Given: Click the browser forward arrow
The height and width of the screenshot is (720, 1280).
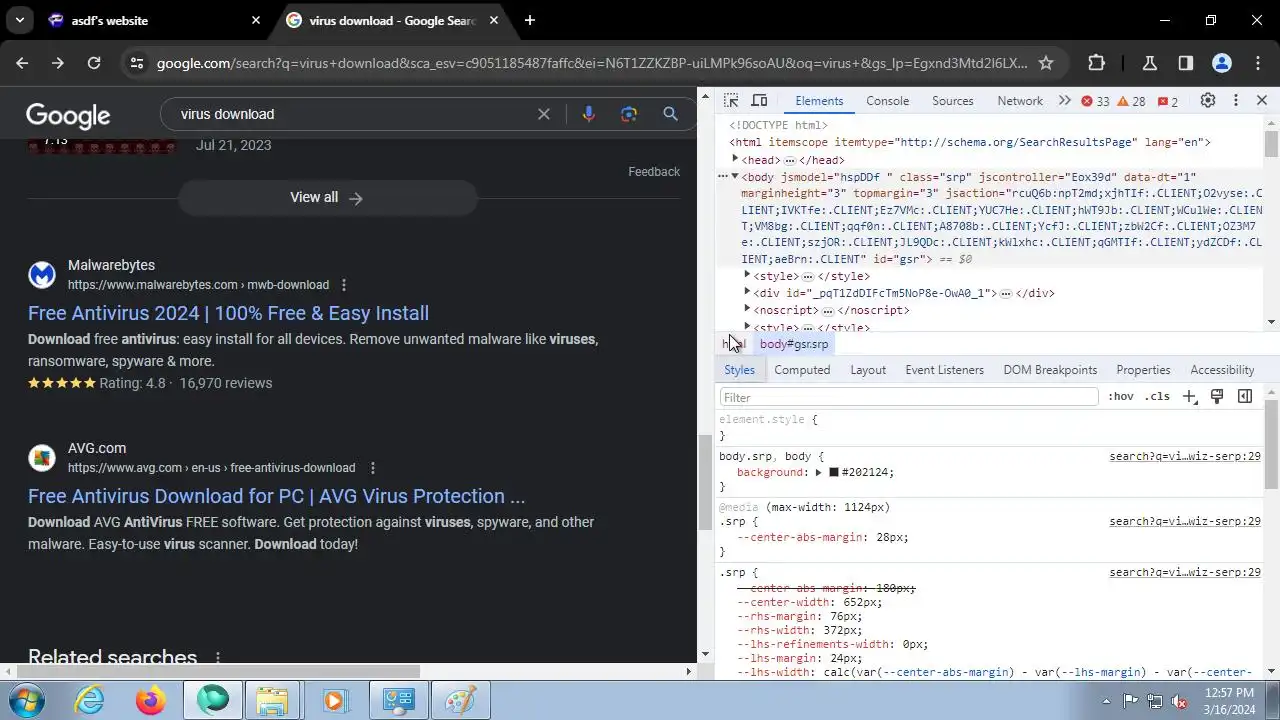Looking at the screenshot, I should click(x=58, y=63).
